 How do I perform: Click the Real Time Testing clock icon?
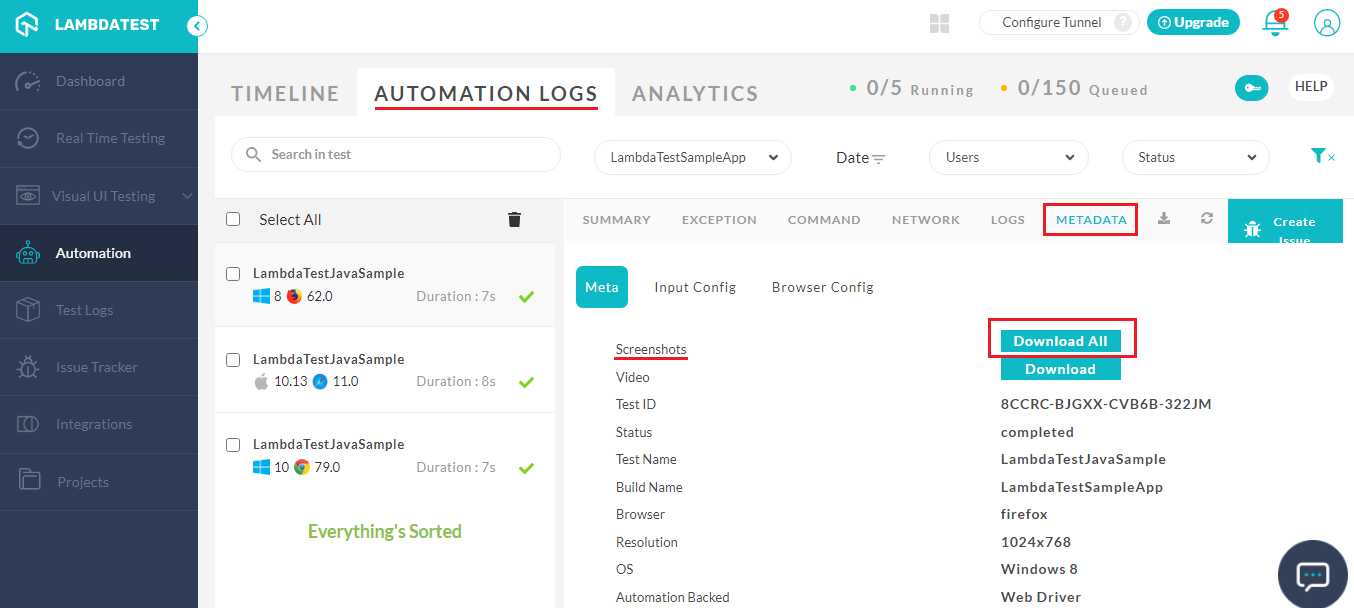point(28,138)
